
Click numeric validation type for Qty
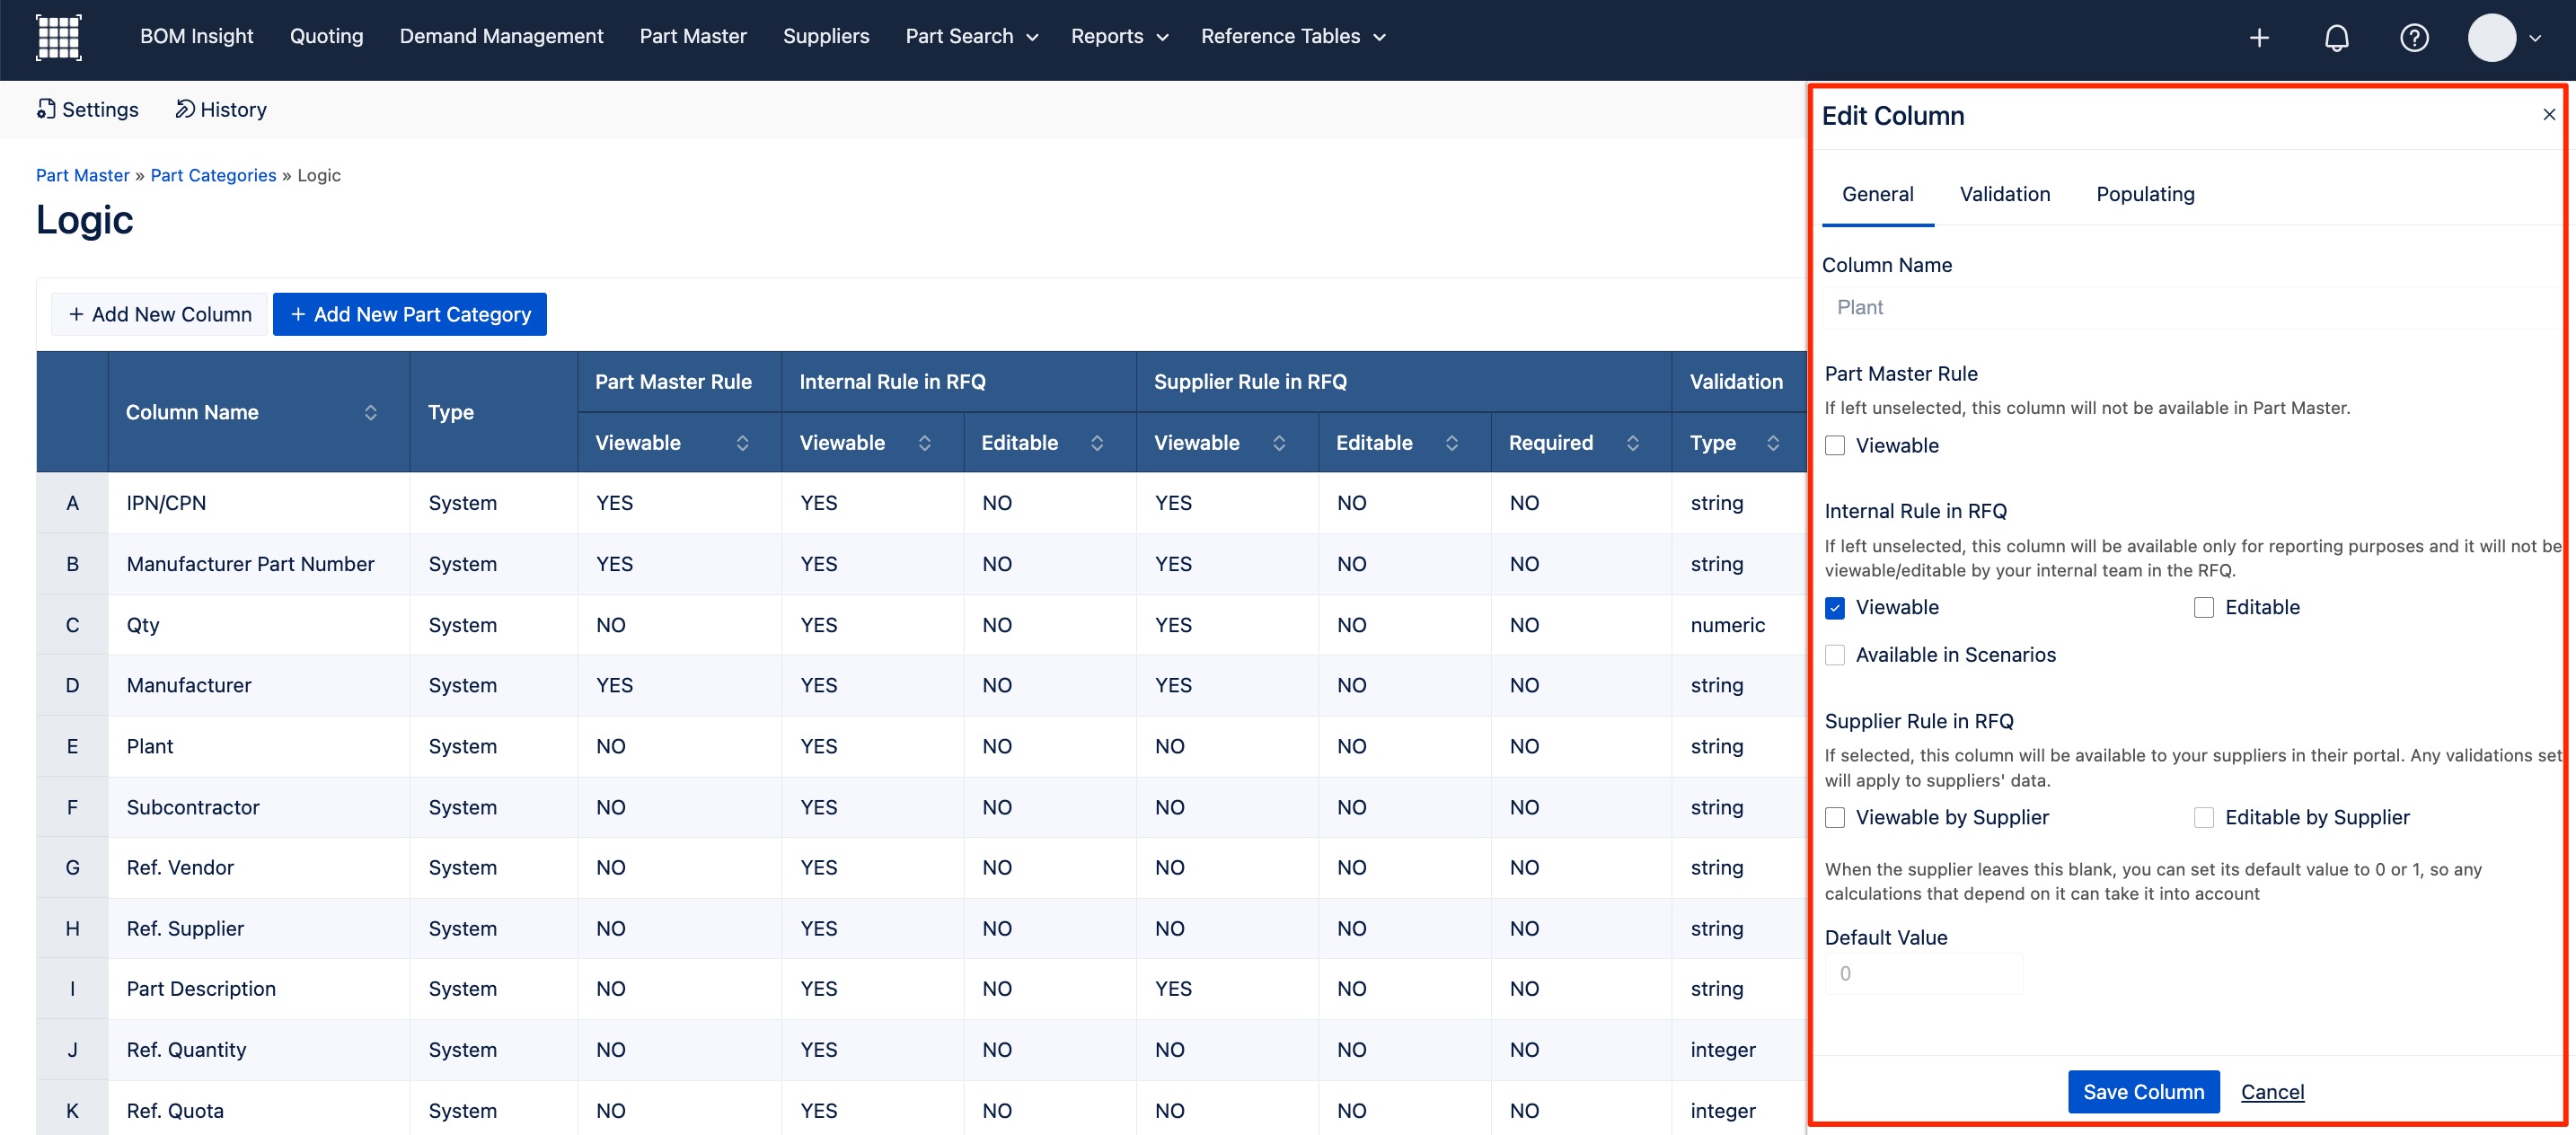click(x=1727, y=625)
